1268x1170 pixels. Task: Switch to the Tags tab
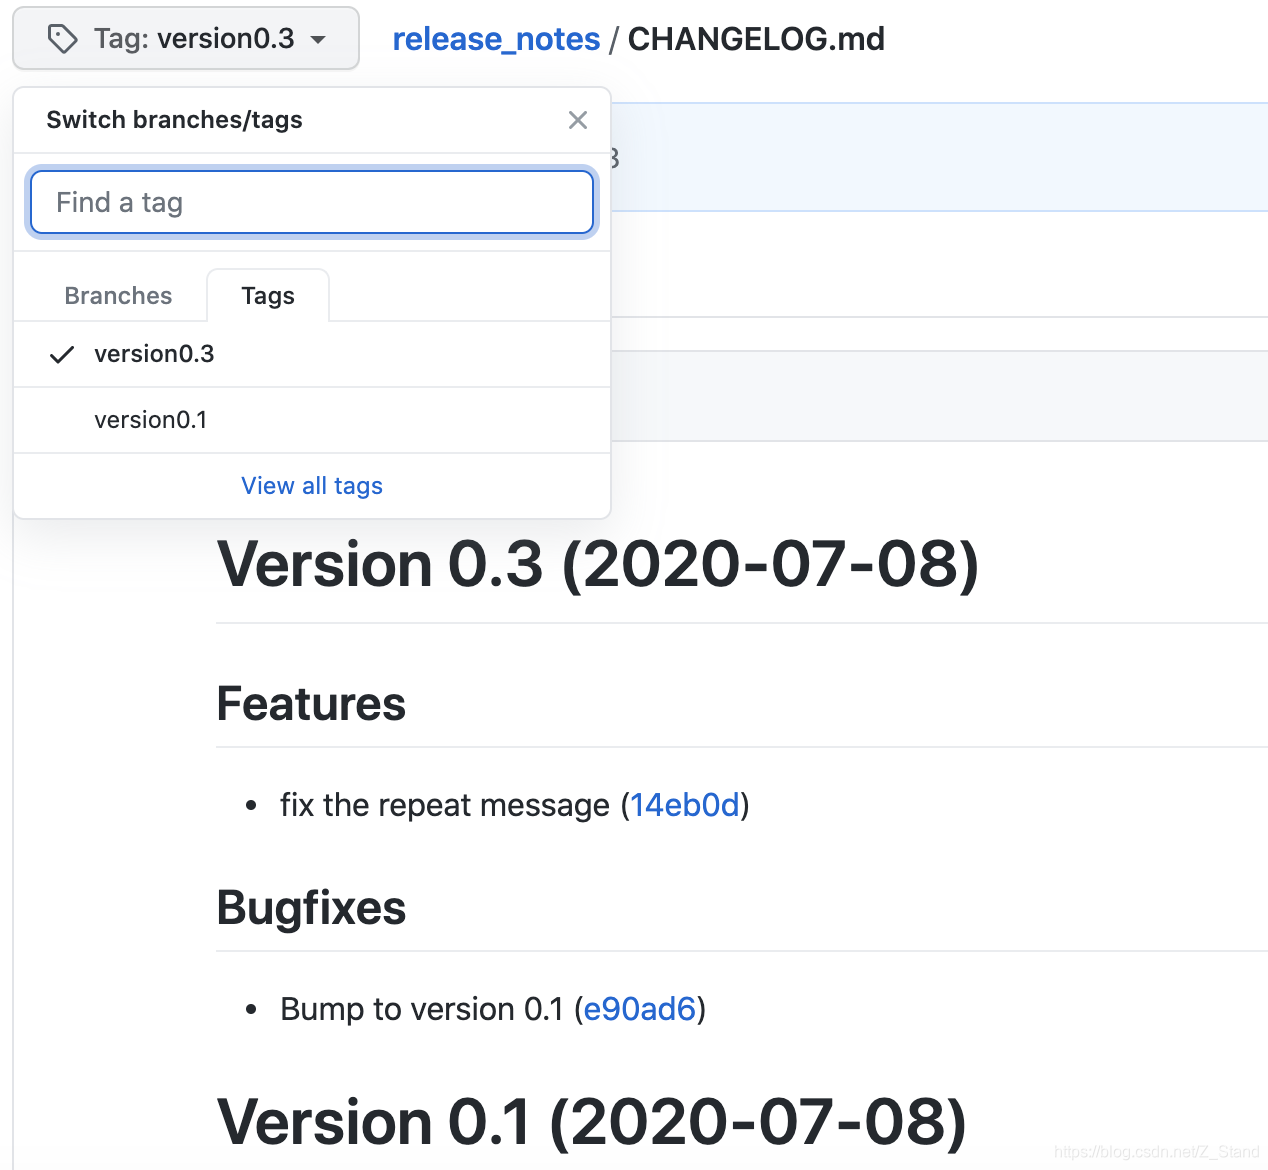[267, 295]
